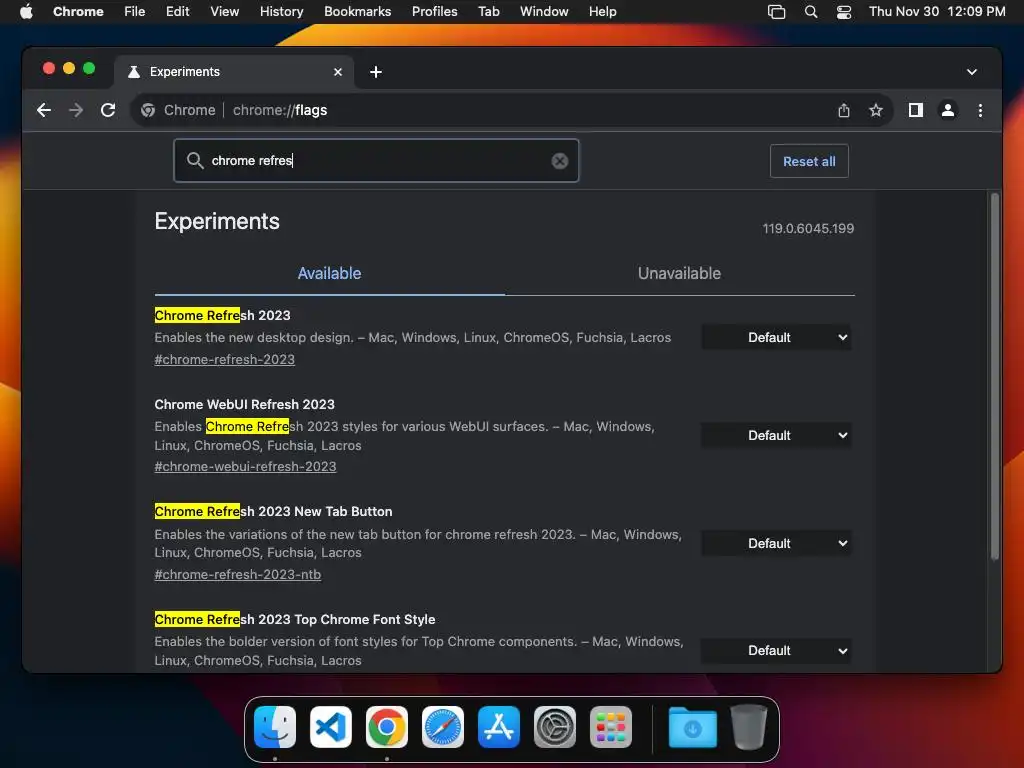Viewport: 1024px width, 768px height.
Task: Open the Chrome Refresh 2023 Default dropdown
Action: click(776, 338)
